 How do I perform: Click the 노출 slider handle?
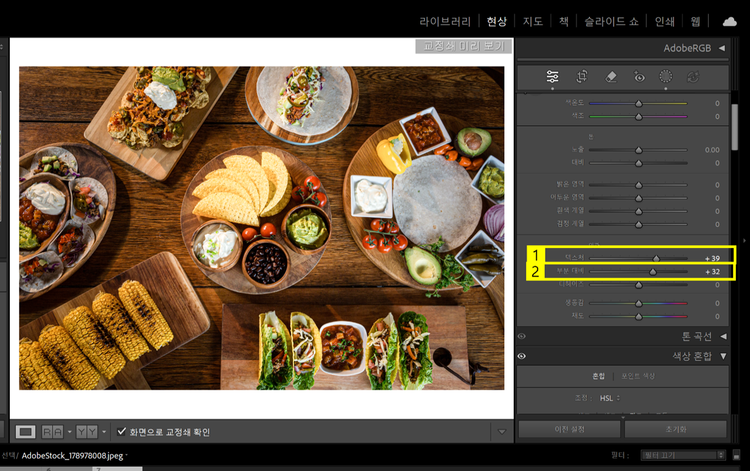click(639, 150)
